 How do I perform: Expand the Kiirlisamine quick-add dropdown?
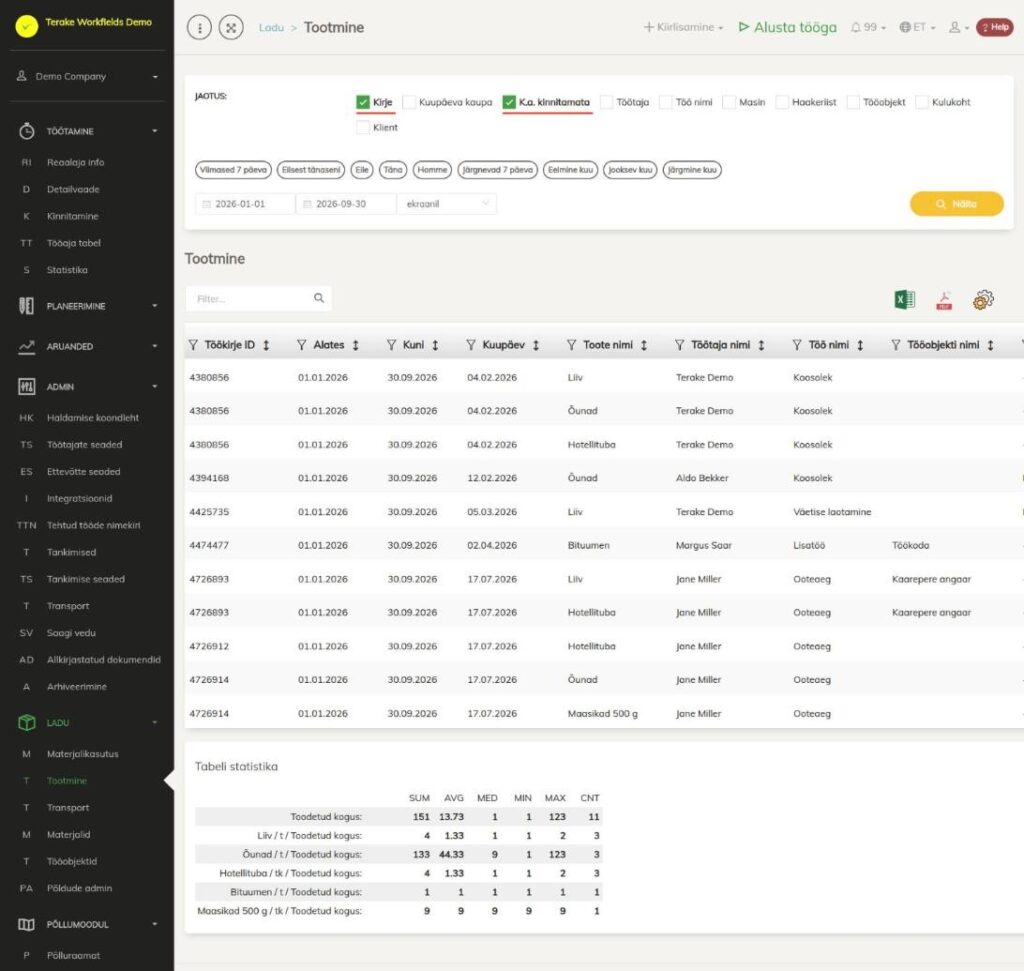click(x=683, y=27)
